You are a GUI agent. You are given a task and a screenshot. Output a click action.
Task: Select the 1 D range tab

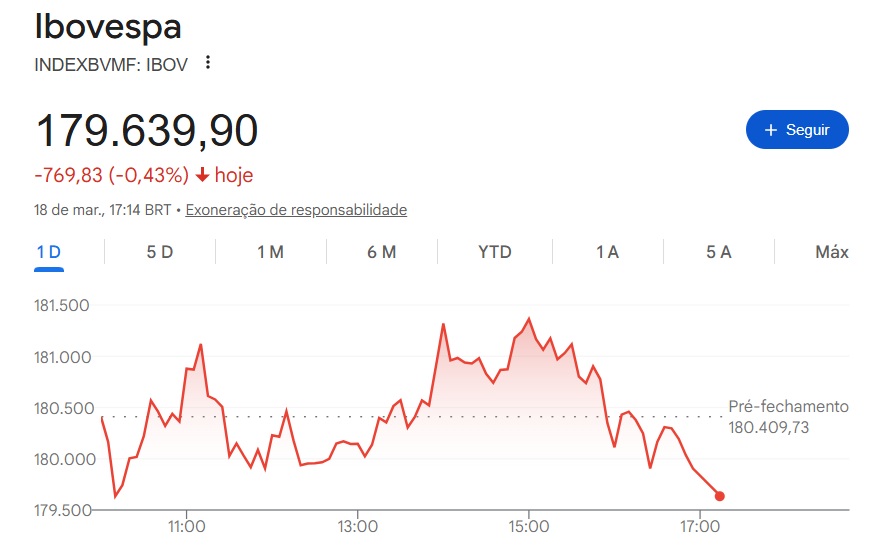click(48, 252)
